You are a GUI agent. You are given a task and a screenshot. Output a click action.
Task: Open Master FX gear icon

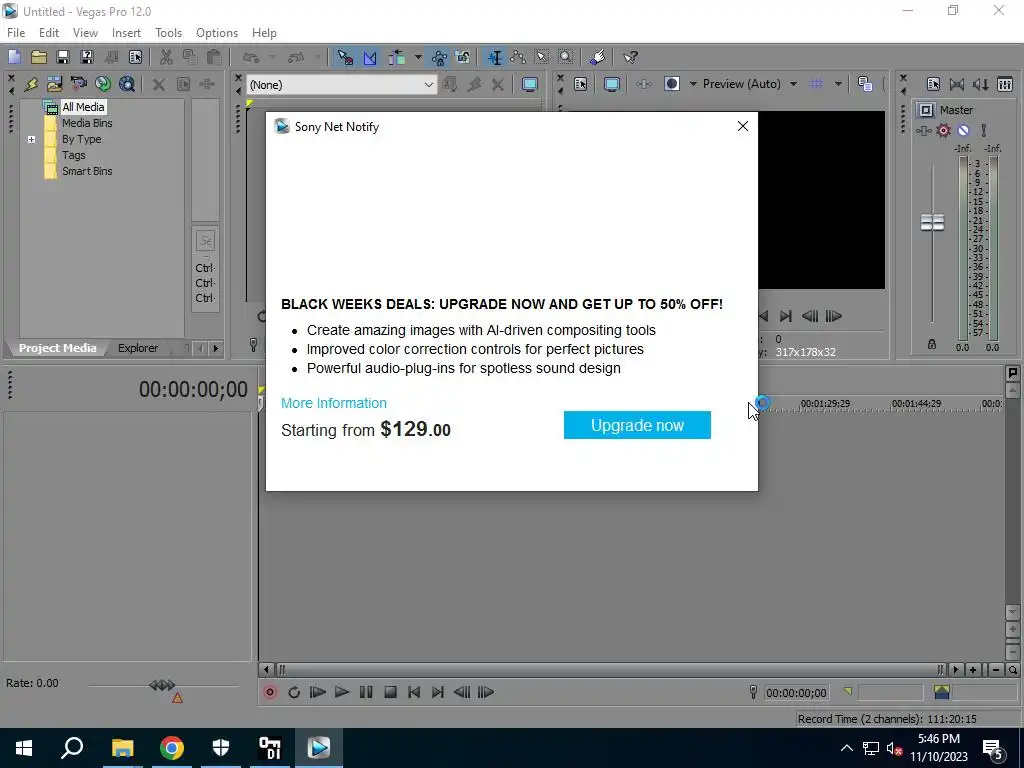[x=944, y=131]
